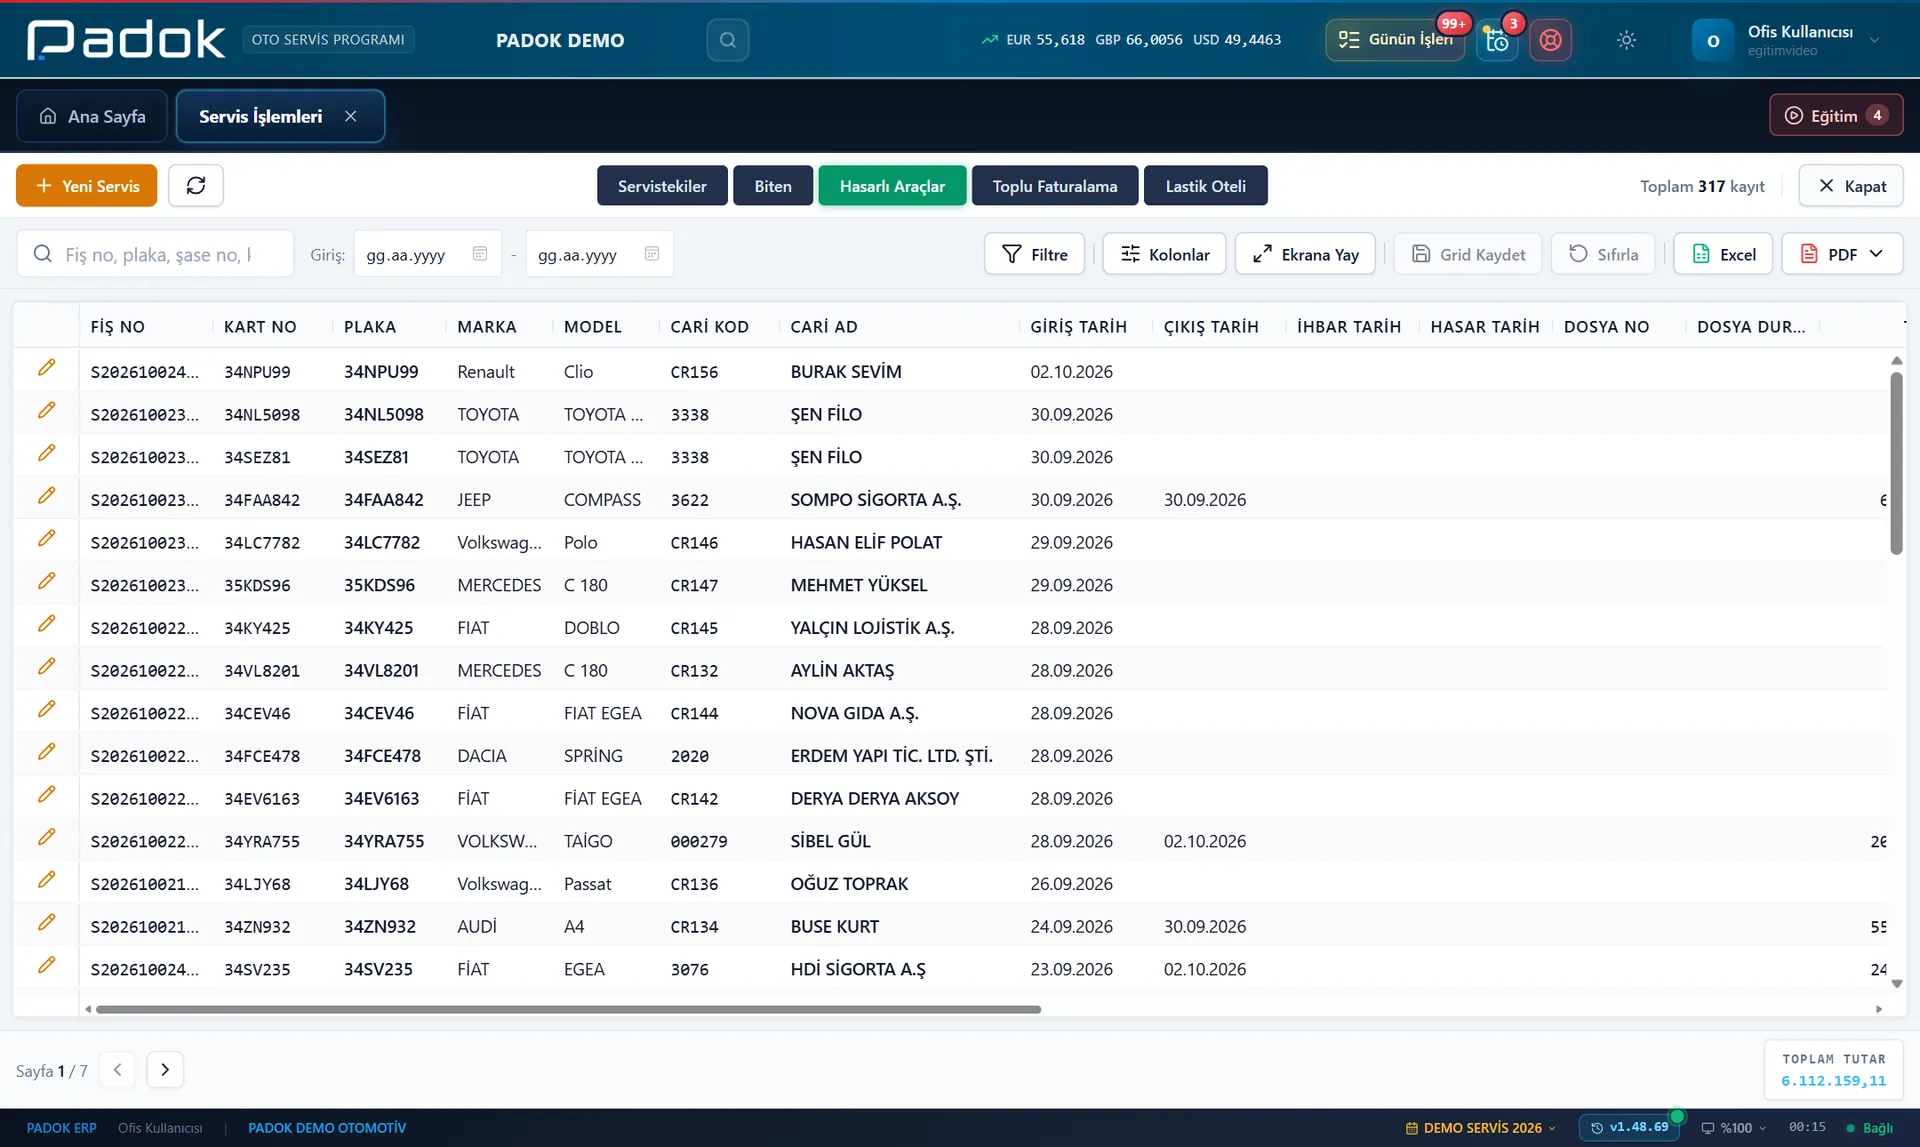Switch to the Ana Sayfa tab
The image size is (1920, 1147).
pos(92,116)
